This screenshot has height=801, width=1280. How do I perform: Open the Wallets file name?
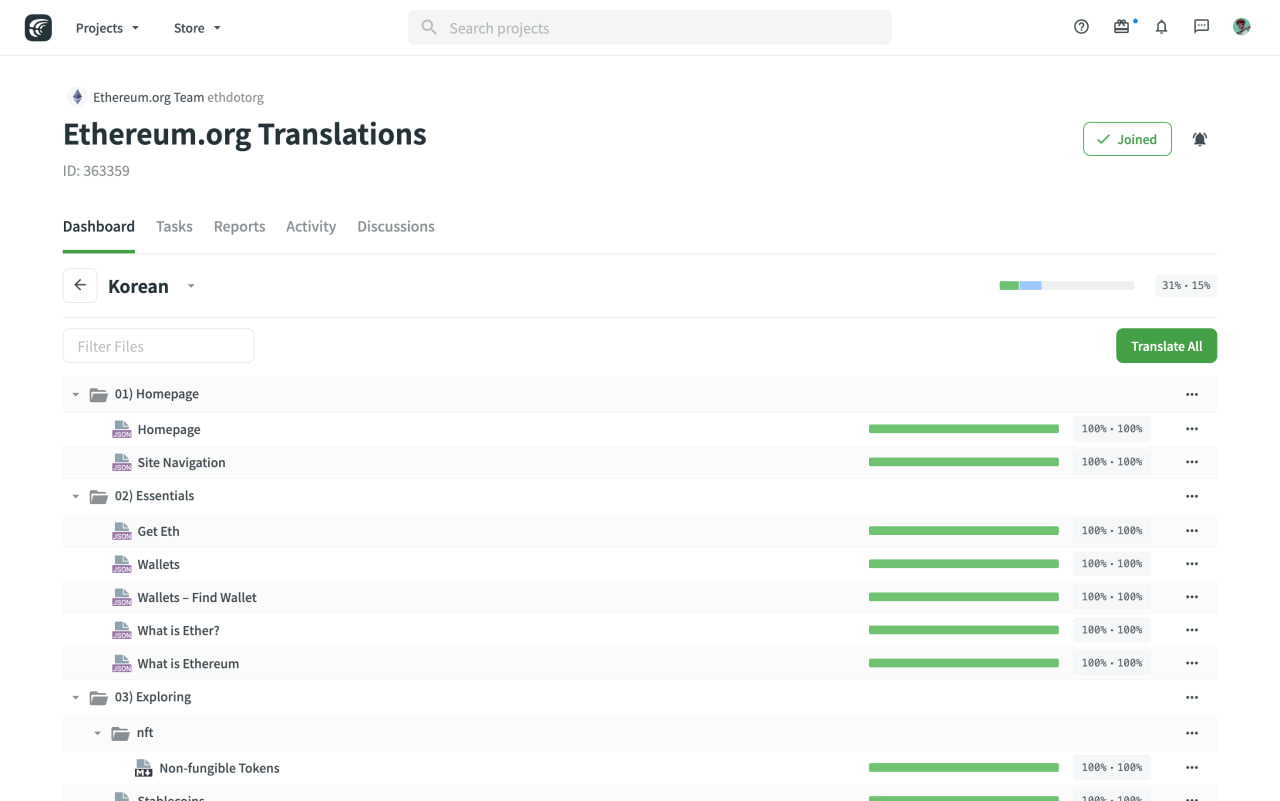(x=158, y=564)
